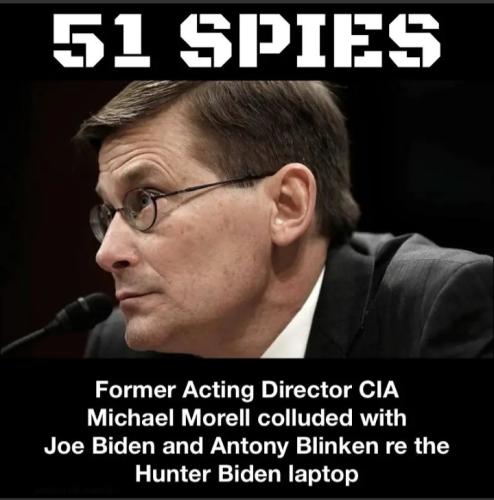494x500 pixels.
Task: Click the word "CIA" in the caption
Action: pos(379,389)
